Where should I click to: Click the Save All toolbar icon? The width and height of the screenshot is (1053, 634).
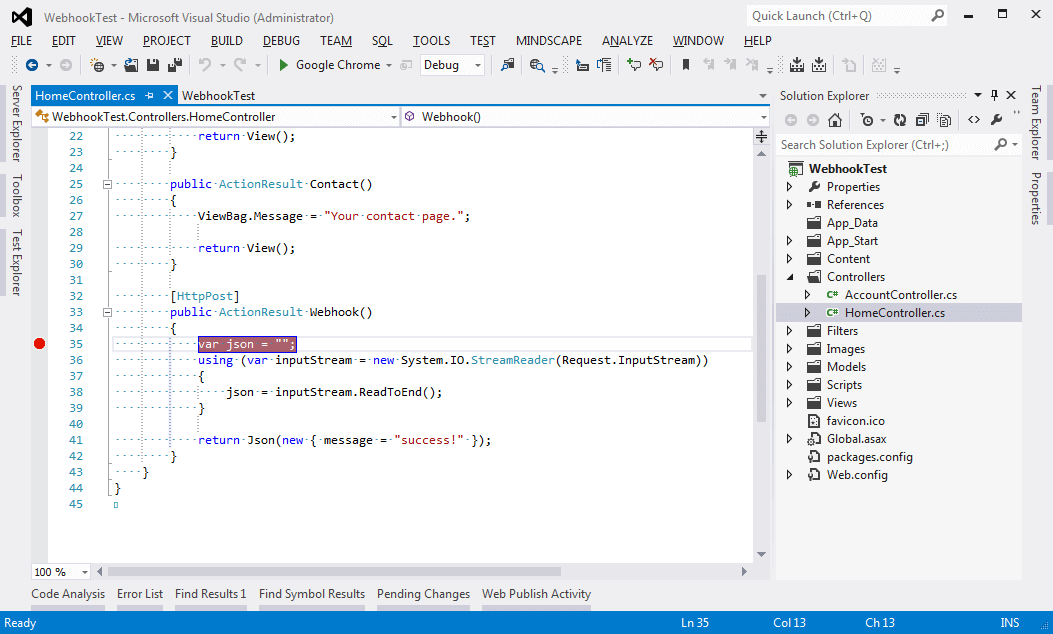176,65
